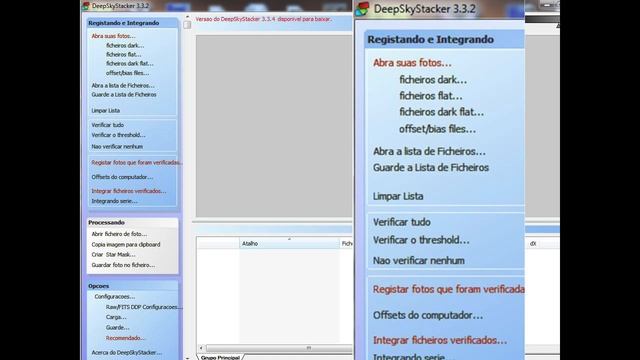
Task: Click the left arrow of the file list scrollbar
Action: point(201,348)
